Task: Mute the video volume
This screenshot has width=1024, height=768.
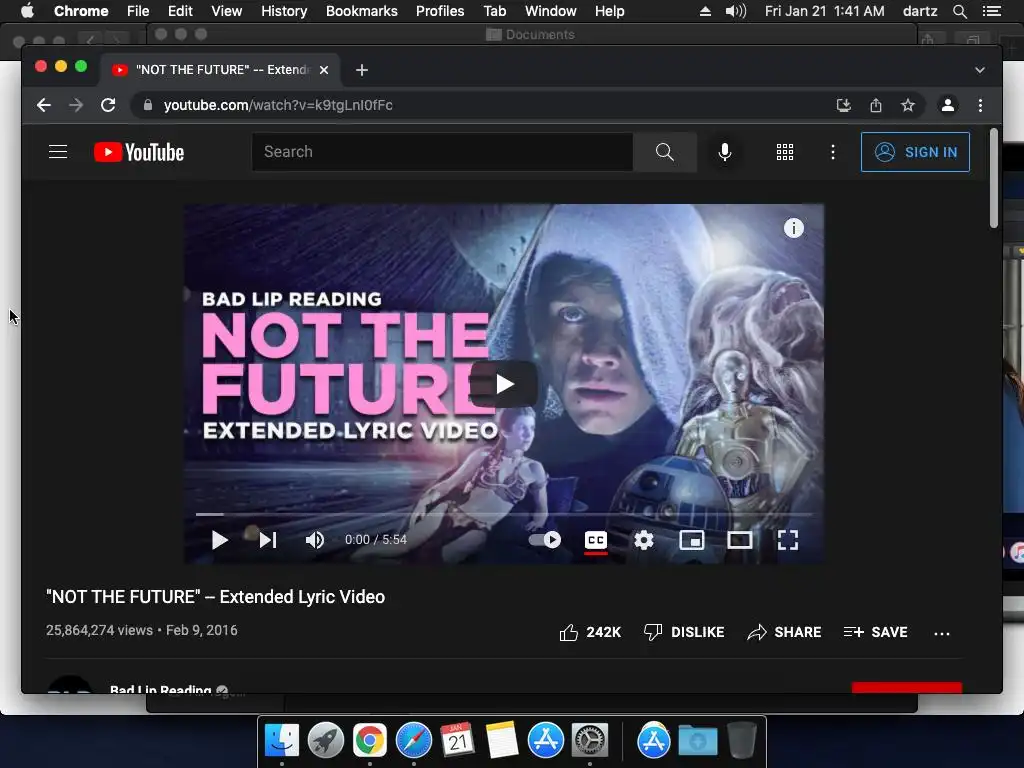Action: 315,540
